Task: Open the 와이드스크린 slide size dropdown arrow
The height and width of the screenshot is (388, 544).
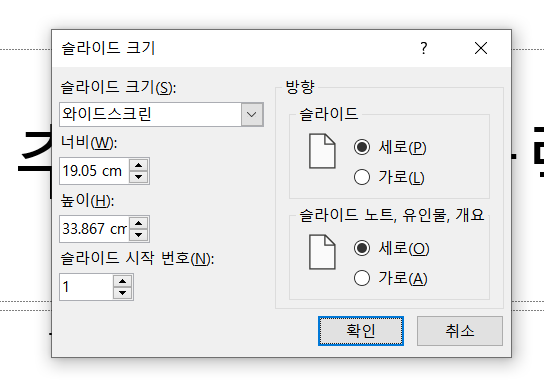Action: tap(252, 114)
